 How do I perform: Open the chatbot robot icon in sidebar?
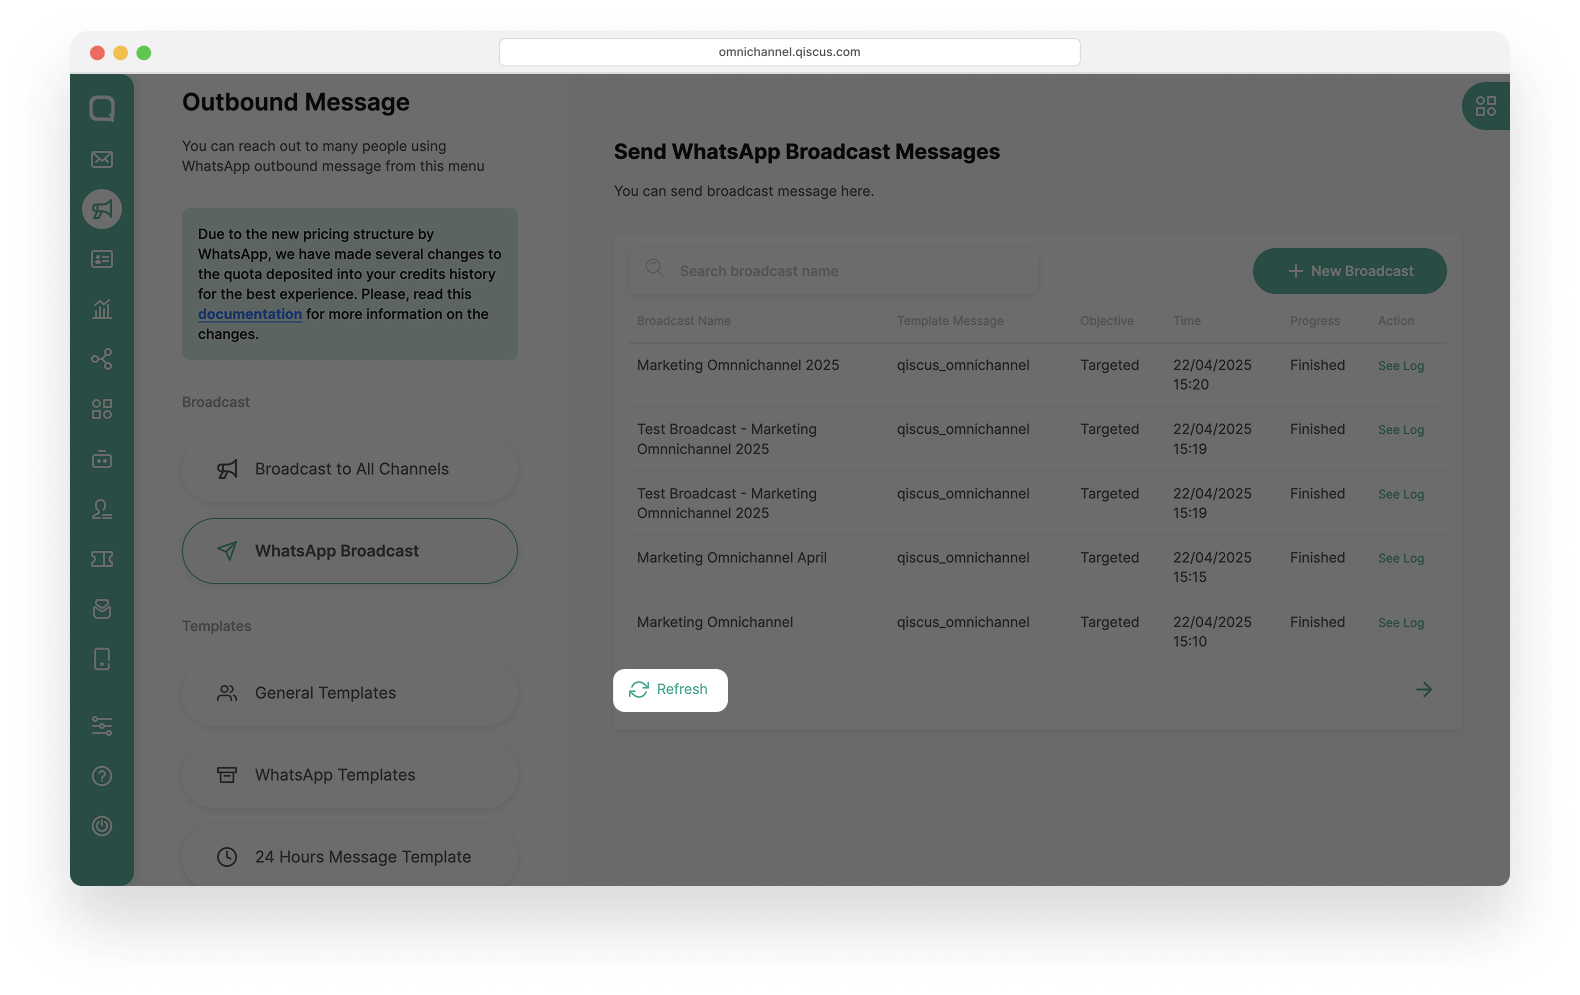coord(102,459)
